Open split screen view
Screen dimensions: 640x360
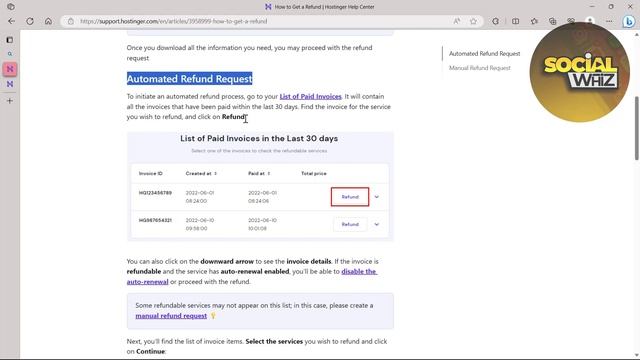(x=516, y=21)
